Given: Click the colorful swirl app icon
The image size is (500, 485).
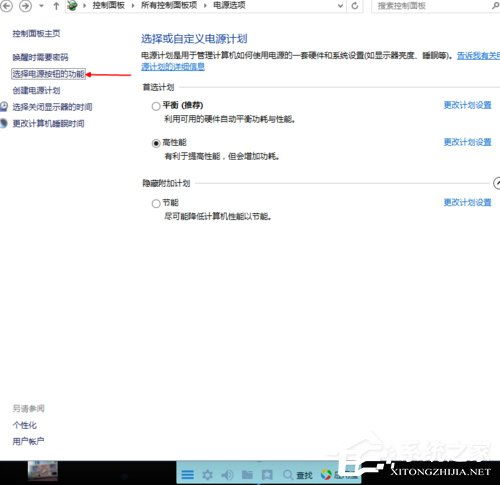Looking at the screenshot, I should pyautogui.click(x=326, y=475).
